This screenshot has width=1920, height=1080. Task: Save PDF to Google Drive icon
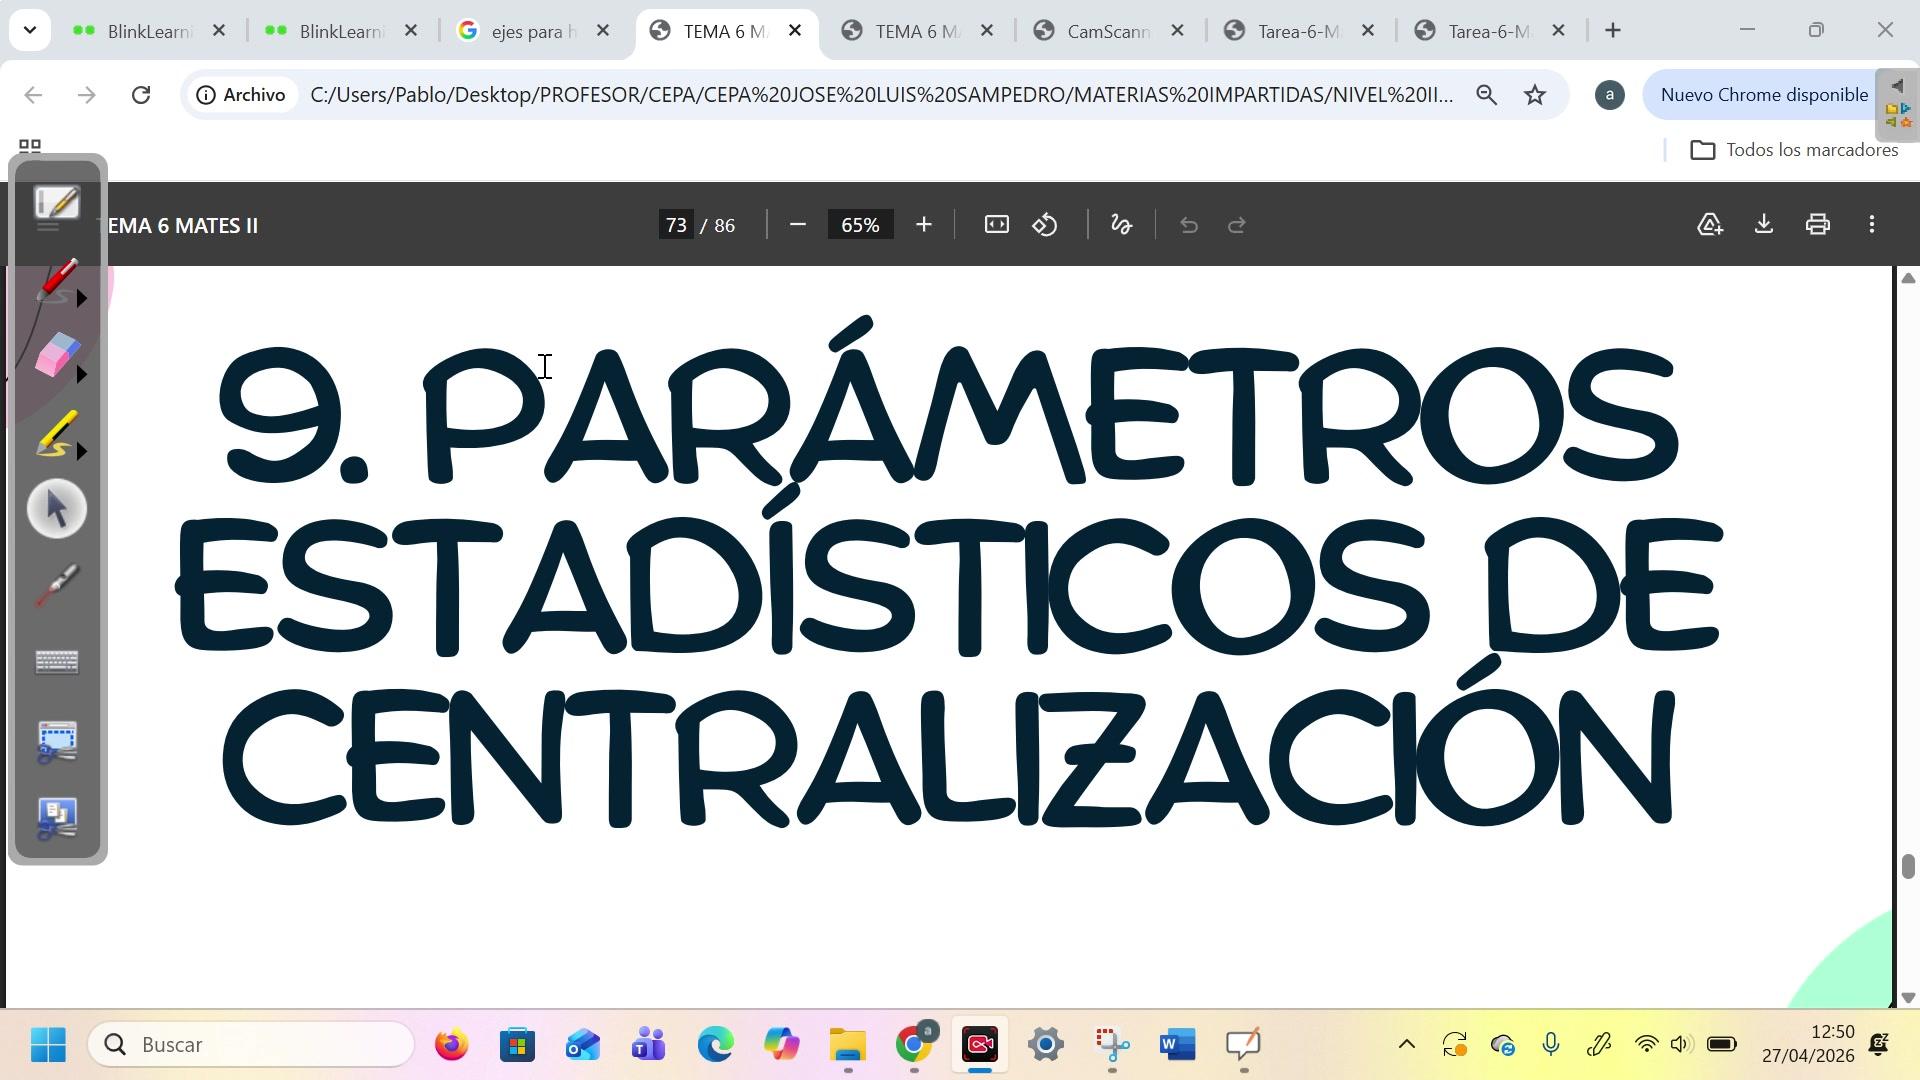click(1710, 225)
